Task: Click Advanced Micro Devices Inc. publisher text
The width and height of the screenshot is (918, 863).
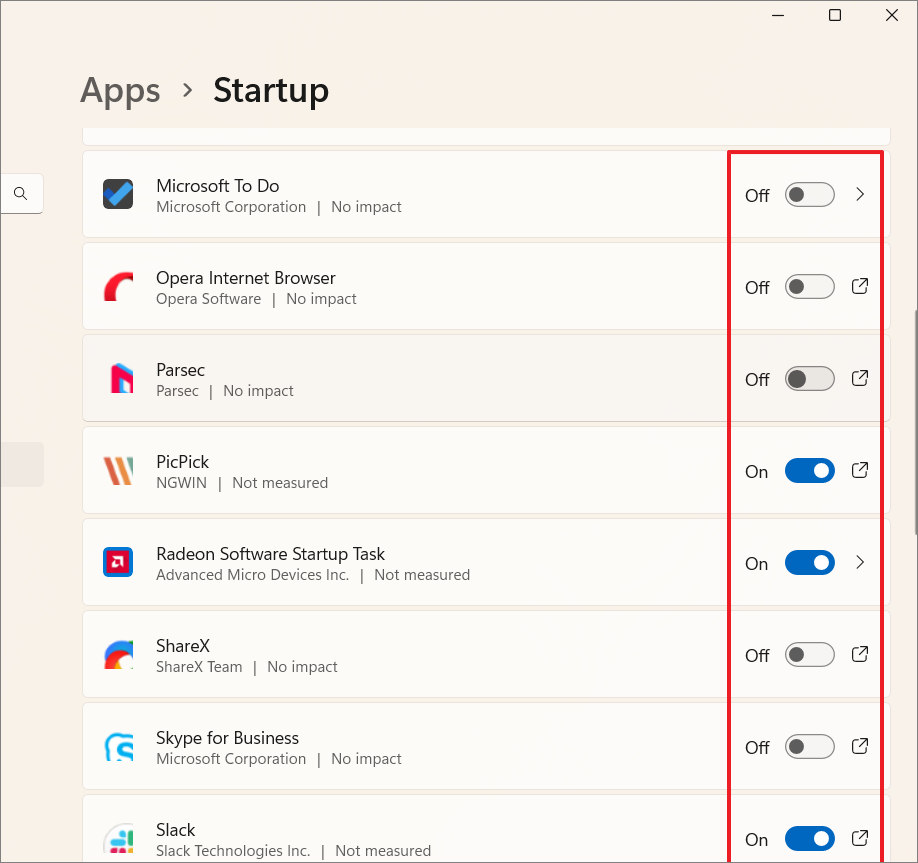Action: [252, 575]
